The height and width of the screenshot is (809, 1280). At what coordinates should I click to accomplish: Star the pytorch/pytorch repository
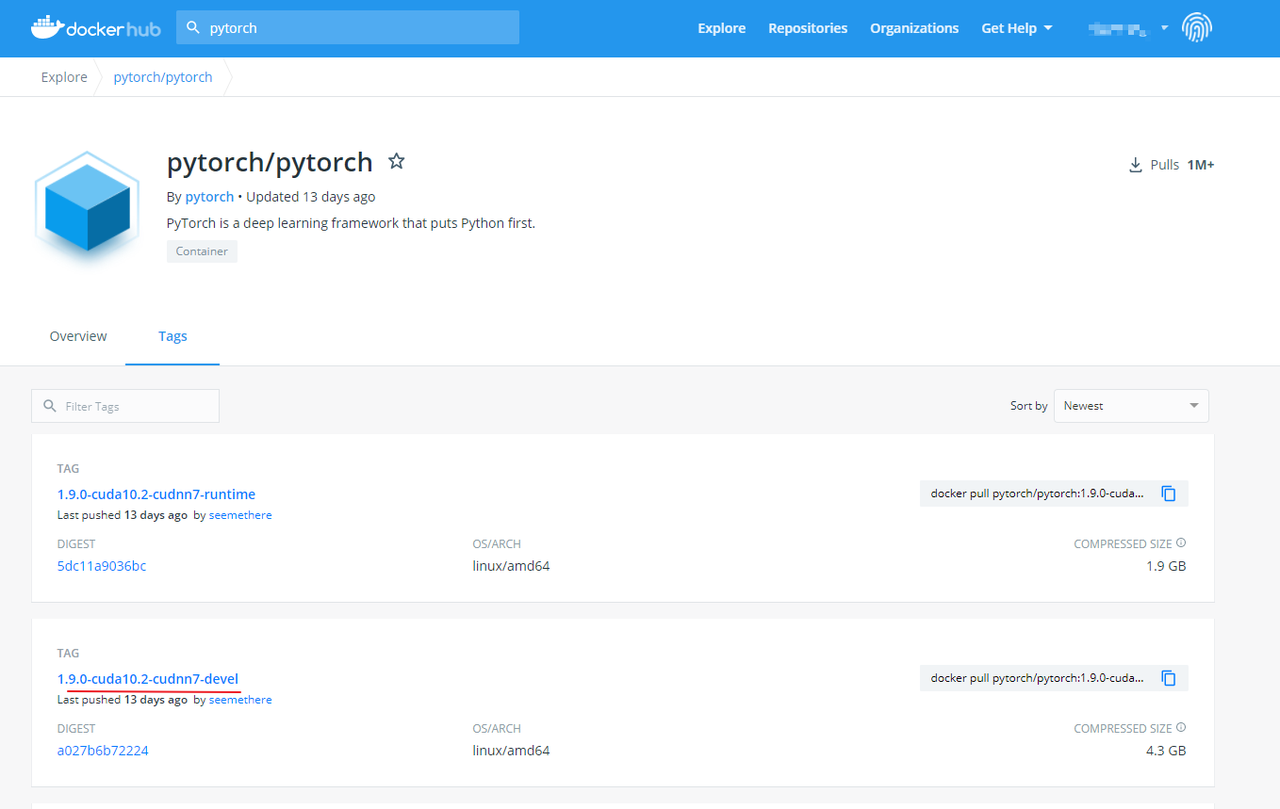(396, 161)
